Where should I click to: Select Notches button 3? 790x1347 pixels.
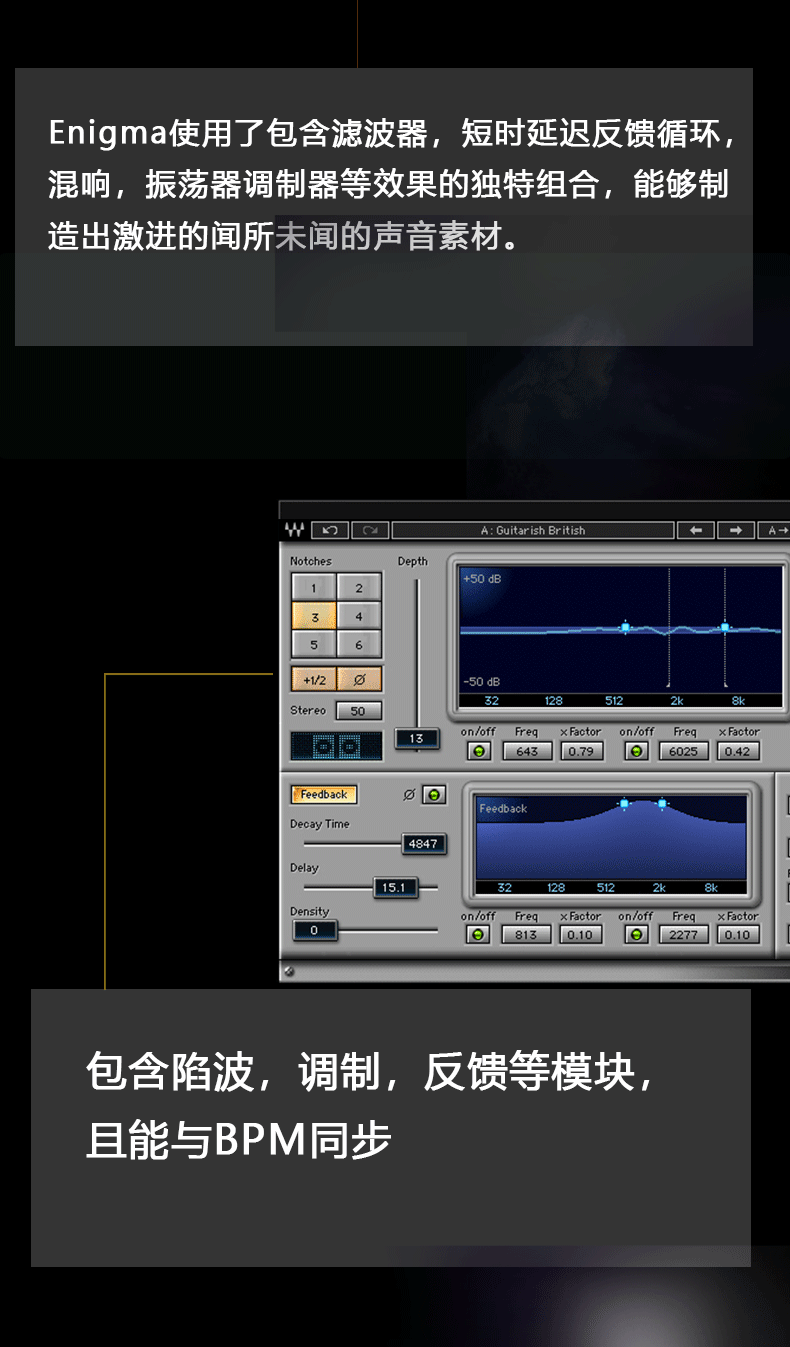(313, 617)
